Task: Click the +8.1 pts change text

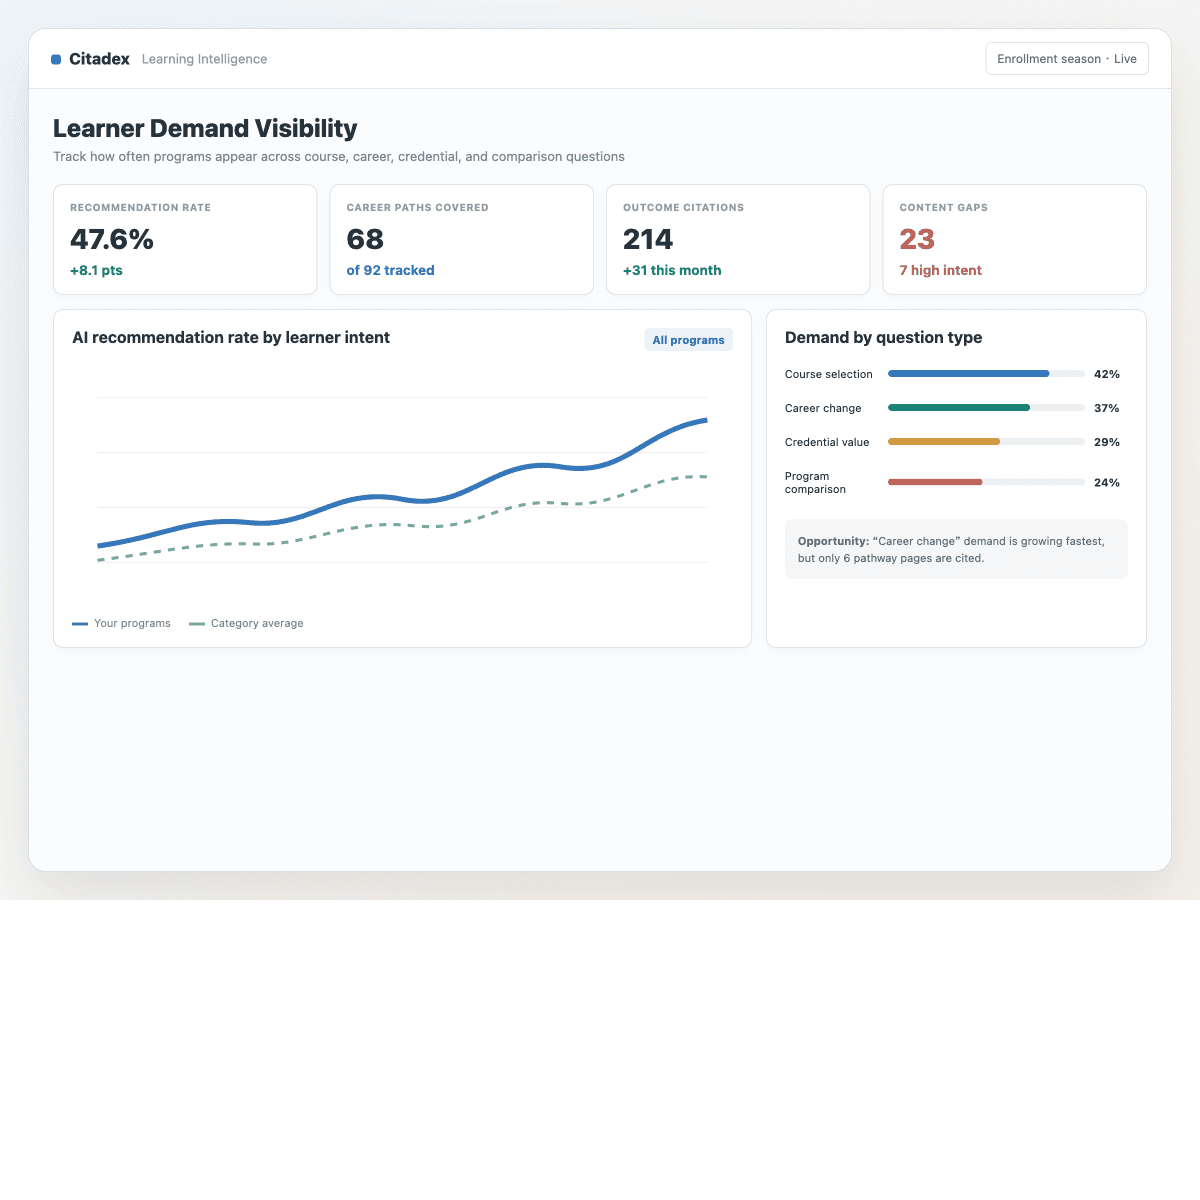Action: coord(96,270)
